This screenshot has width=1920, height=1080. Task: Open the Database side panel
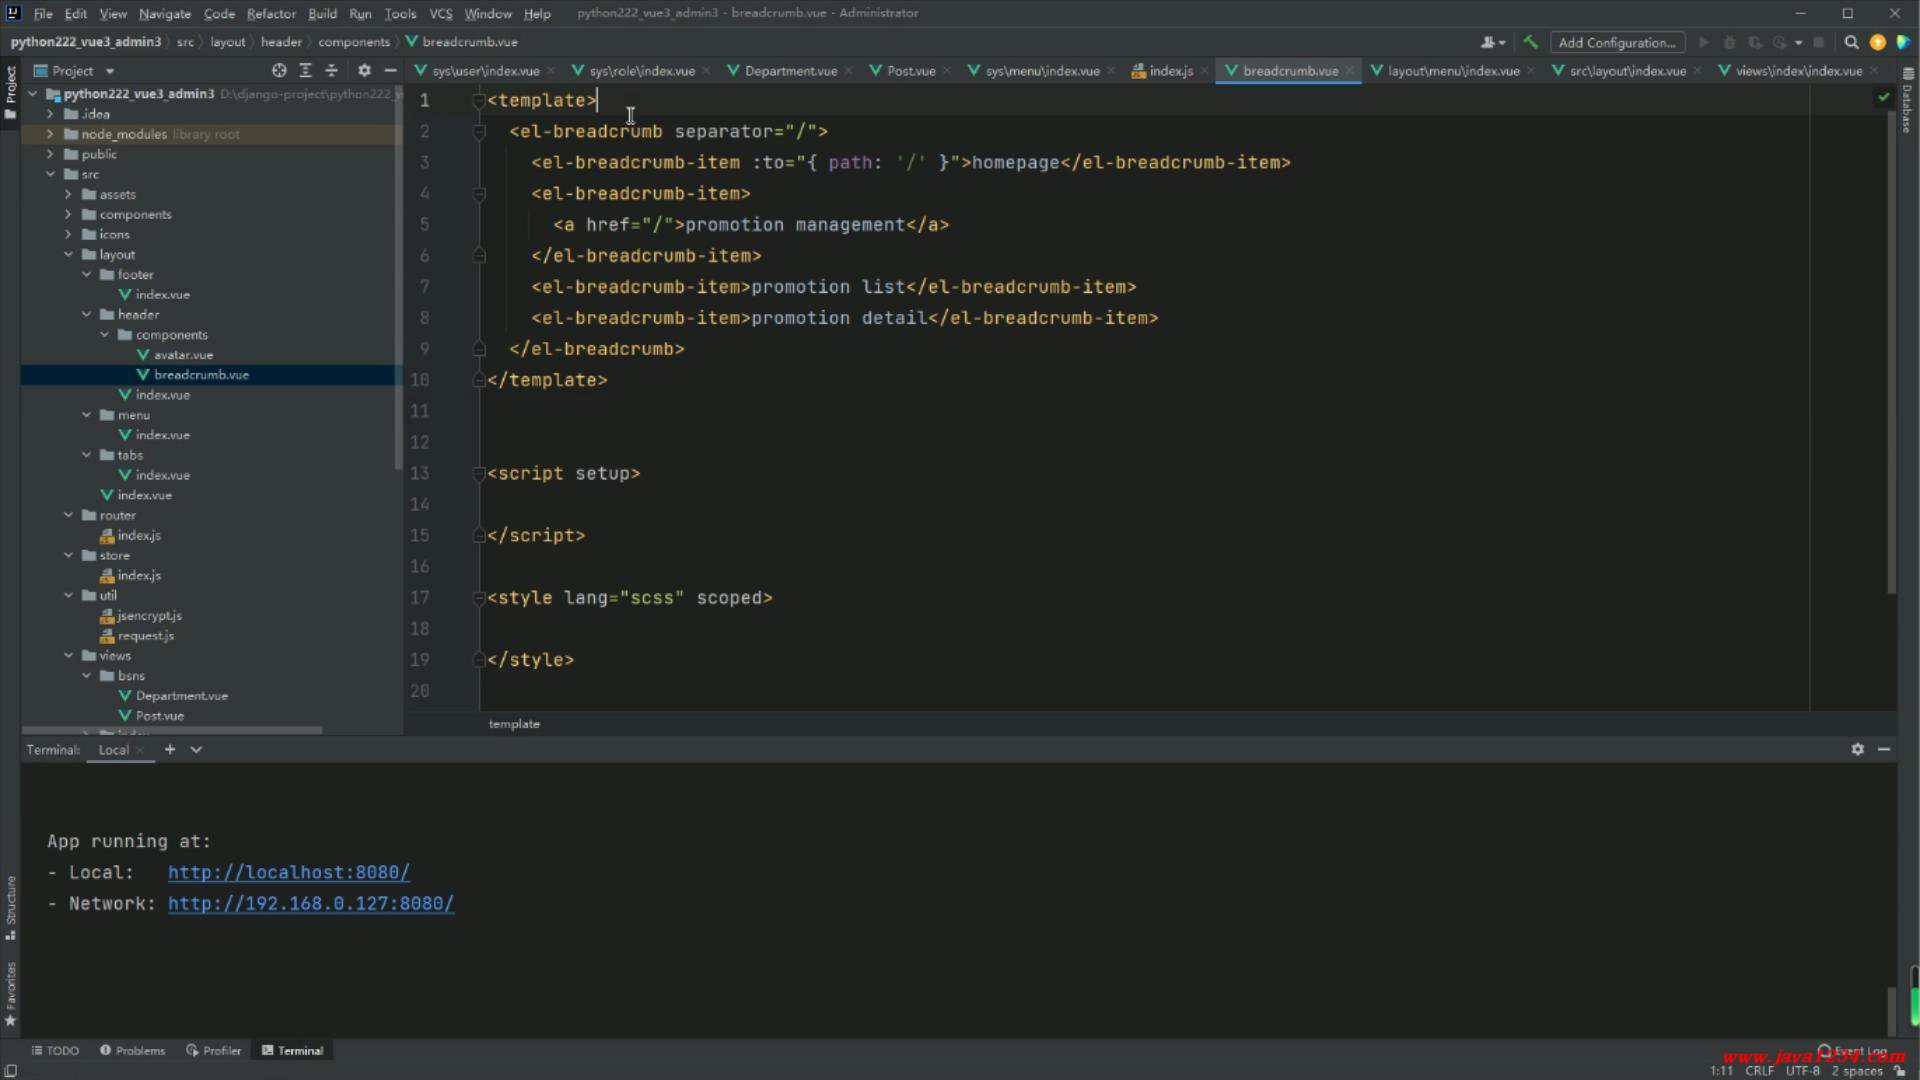(1908, 102)
